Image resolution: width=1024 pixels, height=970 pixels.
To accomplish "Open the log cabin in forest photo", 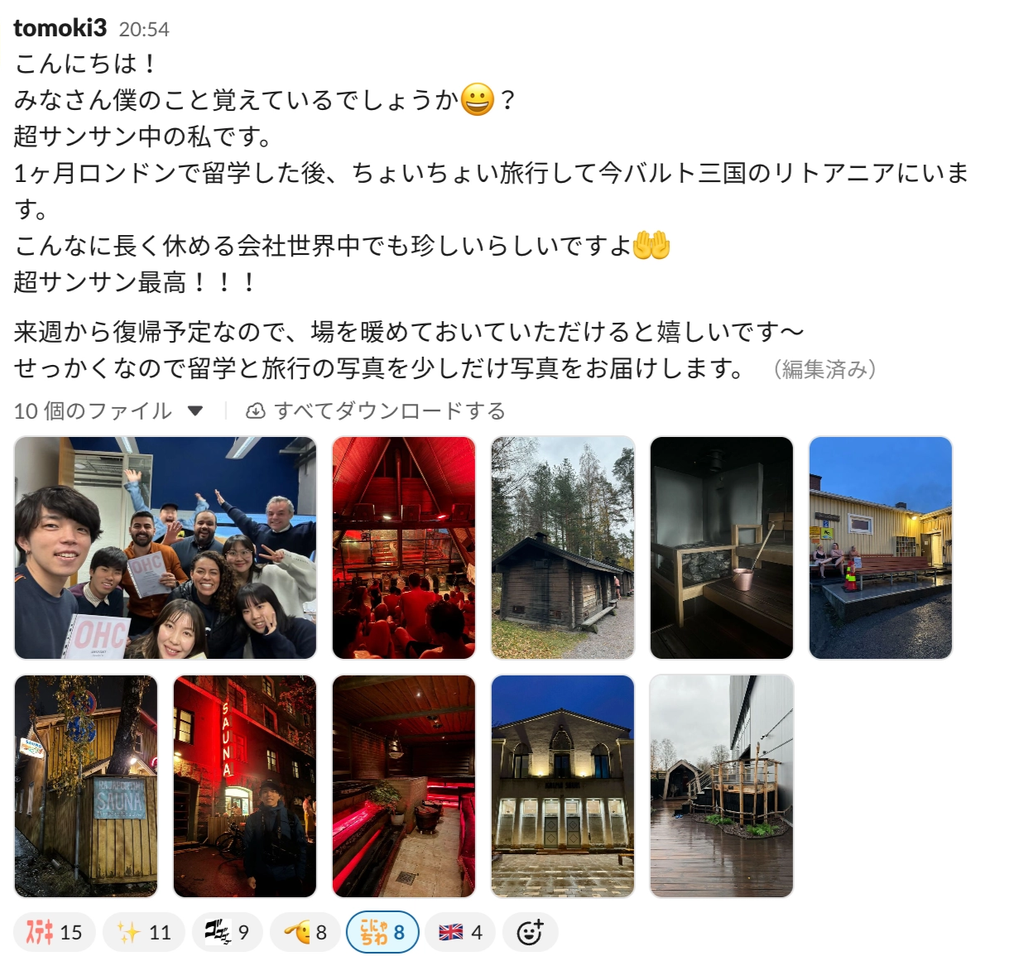I will tap(562, 547).
